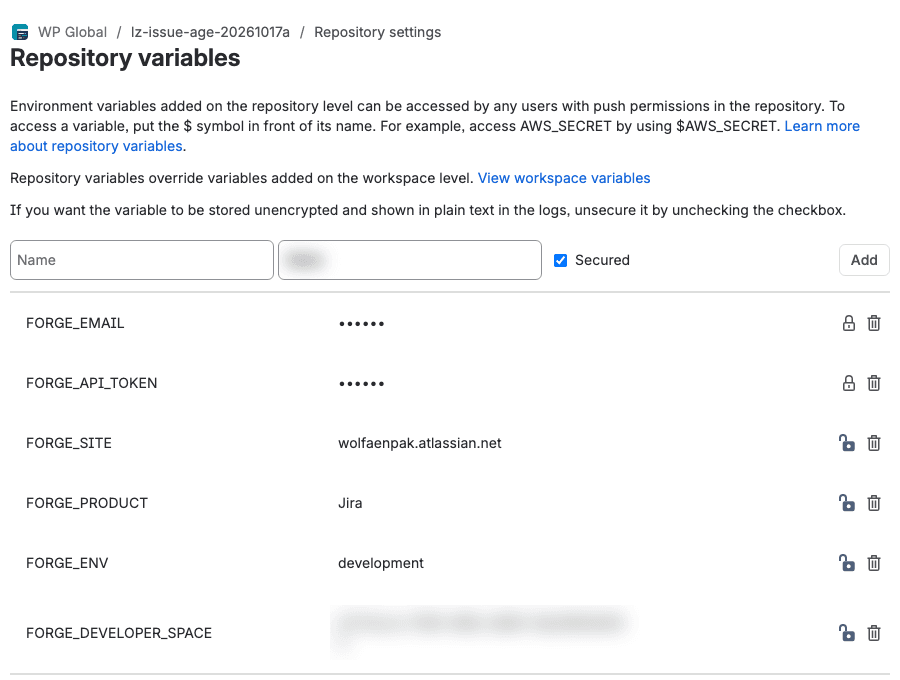The height and width of the screenshot is (680, 900).
Task: Open the WP Global workspace breadcrumb
Action: point(72,32)
